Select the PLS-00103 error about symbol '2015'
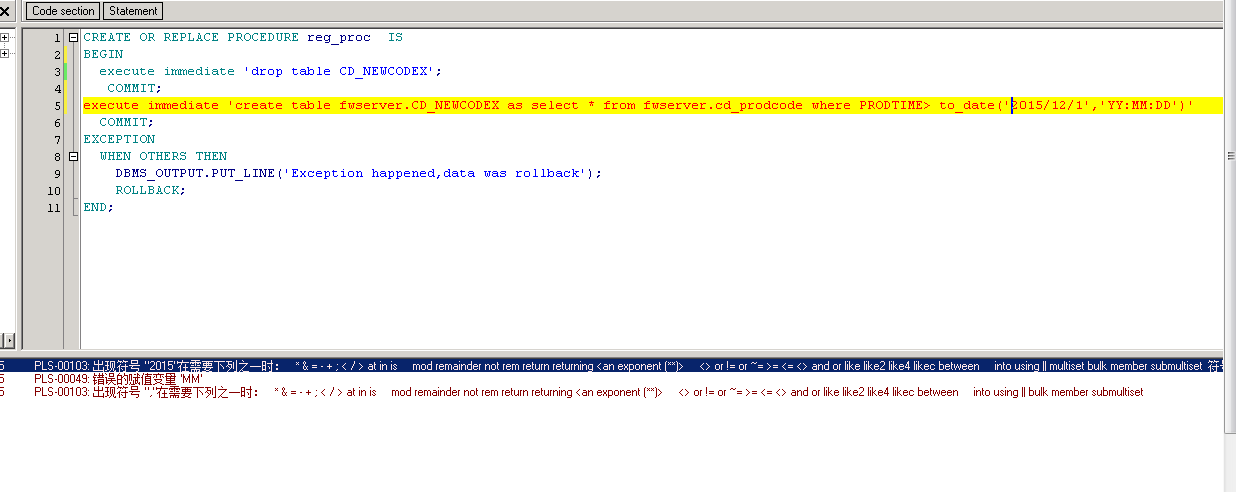This screenshot has height=492, width=1236. click(x=611, y=367)
